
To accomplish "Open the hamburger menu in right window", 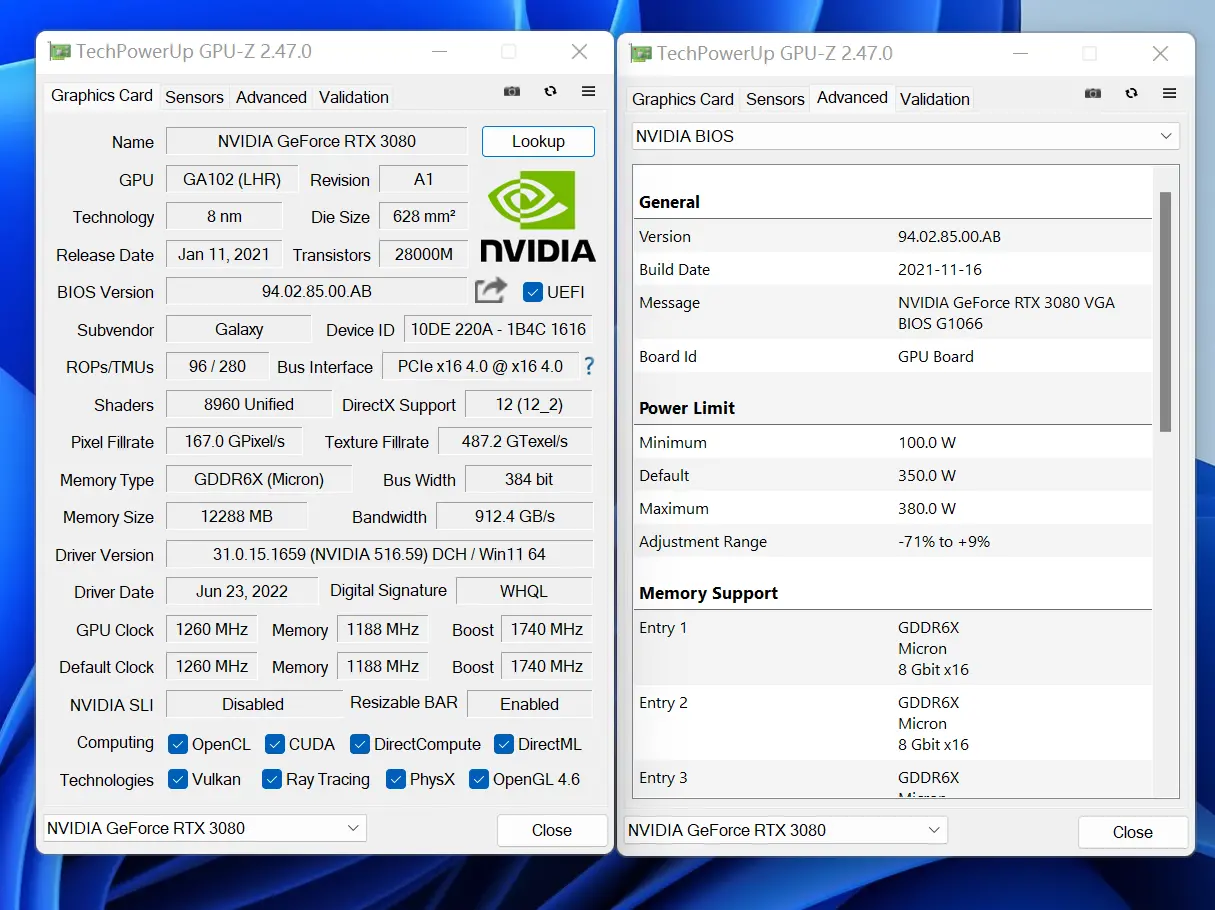I will 1169,93.
